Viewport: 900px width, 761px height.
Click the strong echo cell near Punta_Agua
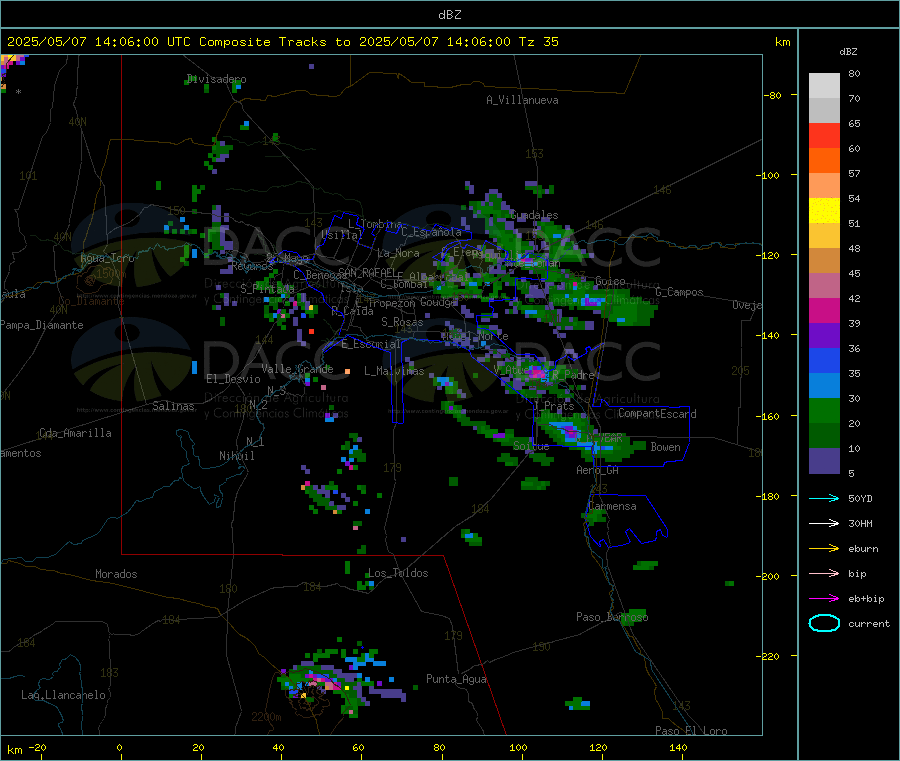click(x=322, y=682)
